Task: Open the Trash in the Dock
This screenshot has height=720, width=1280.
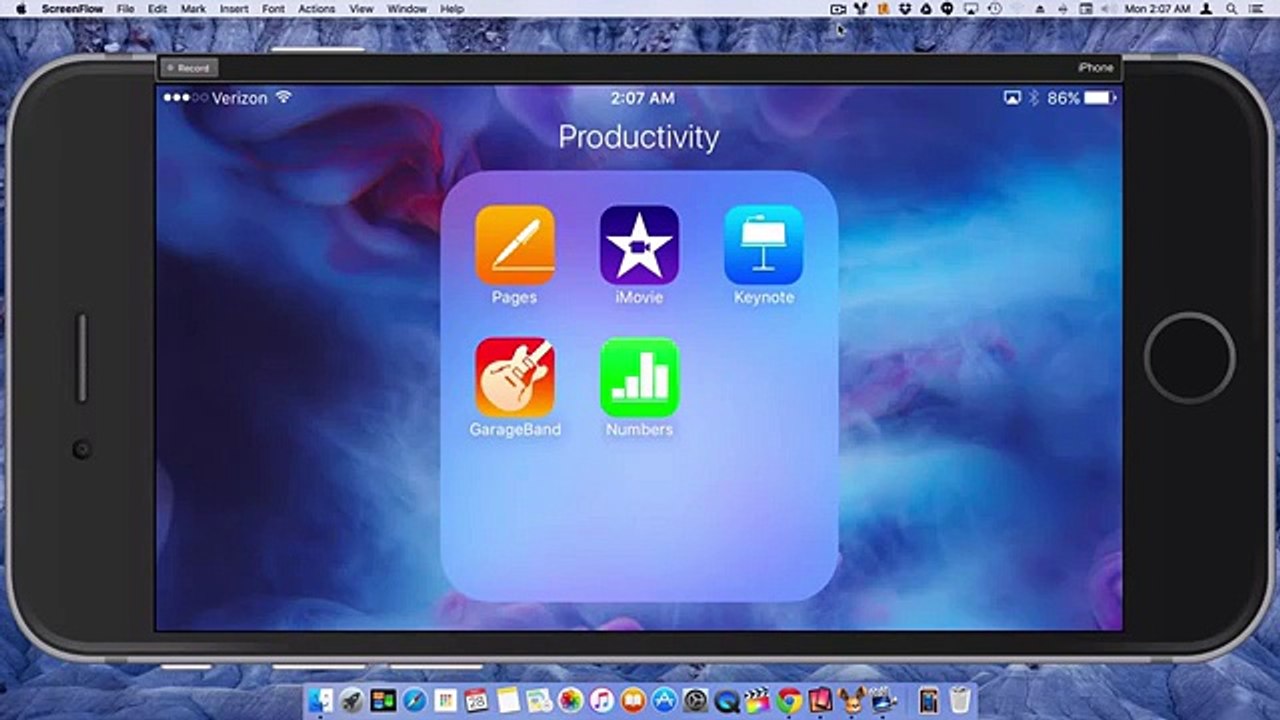Action: (960, 700)
